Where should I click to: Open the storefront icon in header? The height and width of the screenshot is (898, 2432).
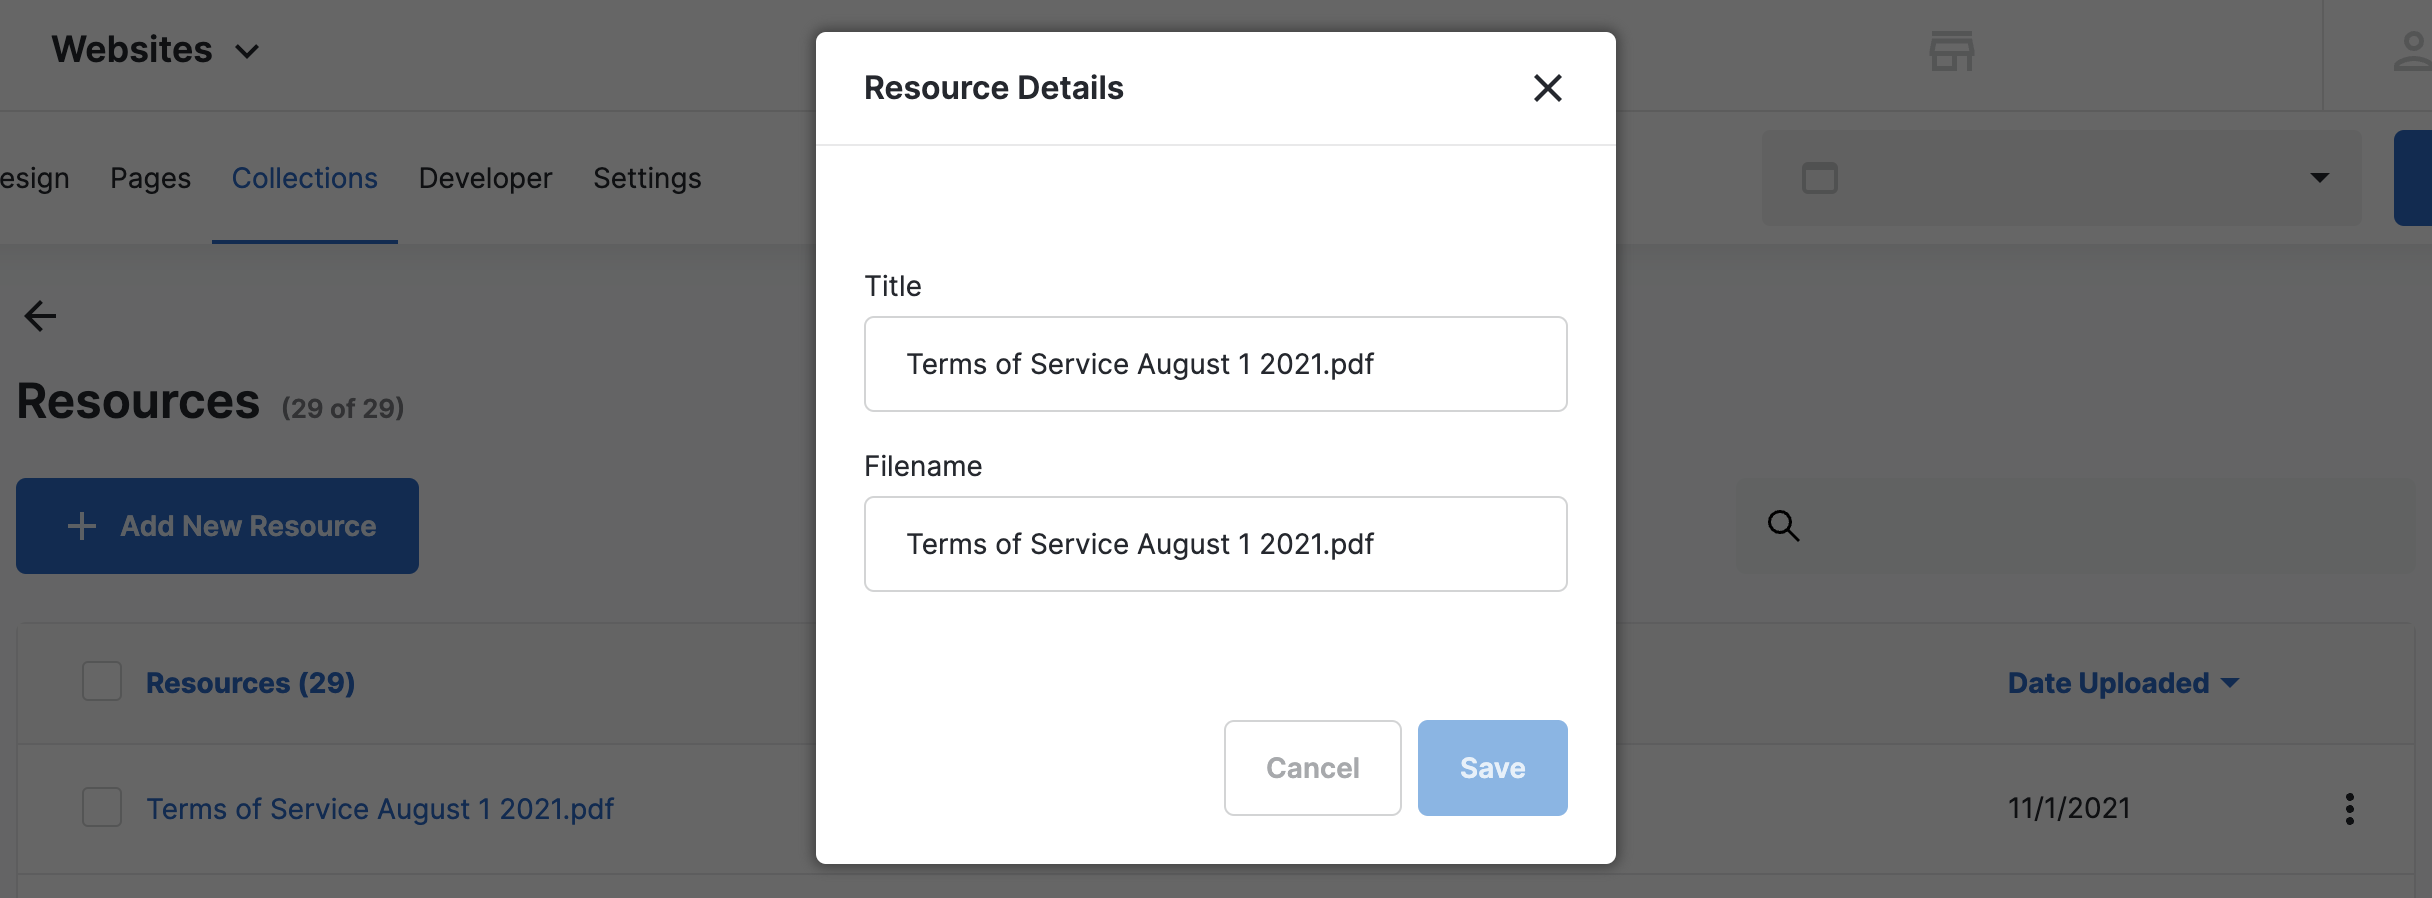click(x=1951, y=51)
